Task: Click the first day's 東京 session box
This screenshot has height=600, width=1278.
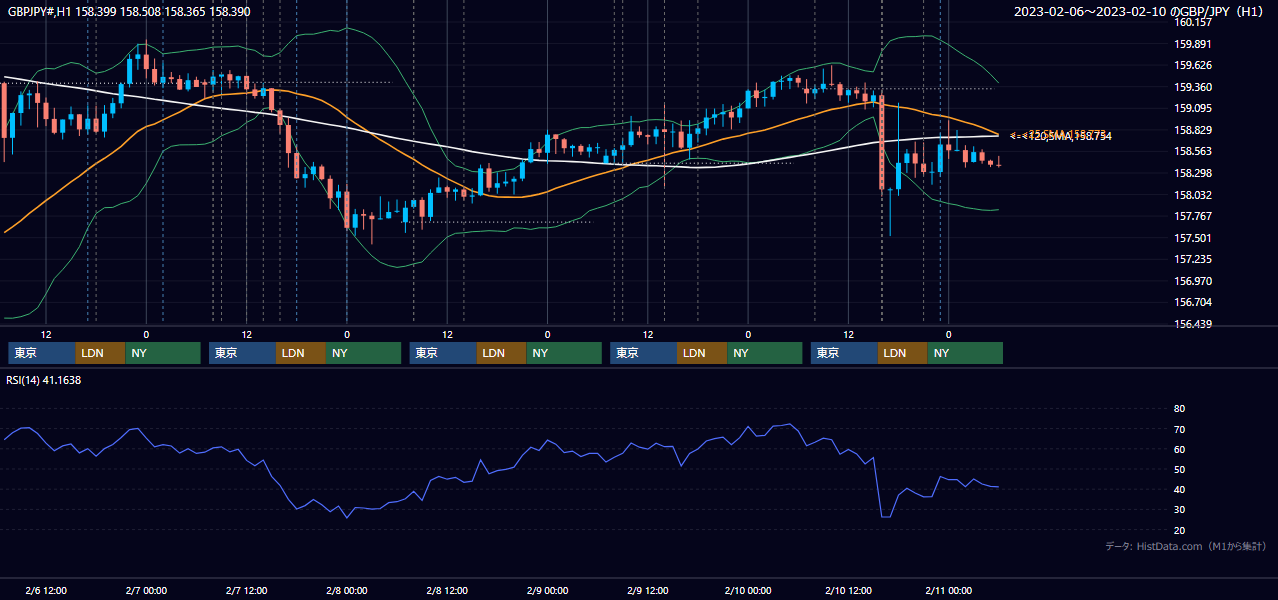Action: pyautogui.click(x=42, y=353)
